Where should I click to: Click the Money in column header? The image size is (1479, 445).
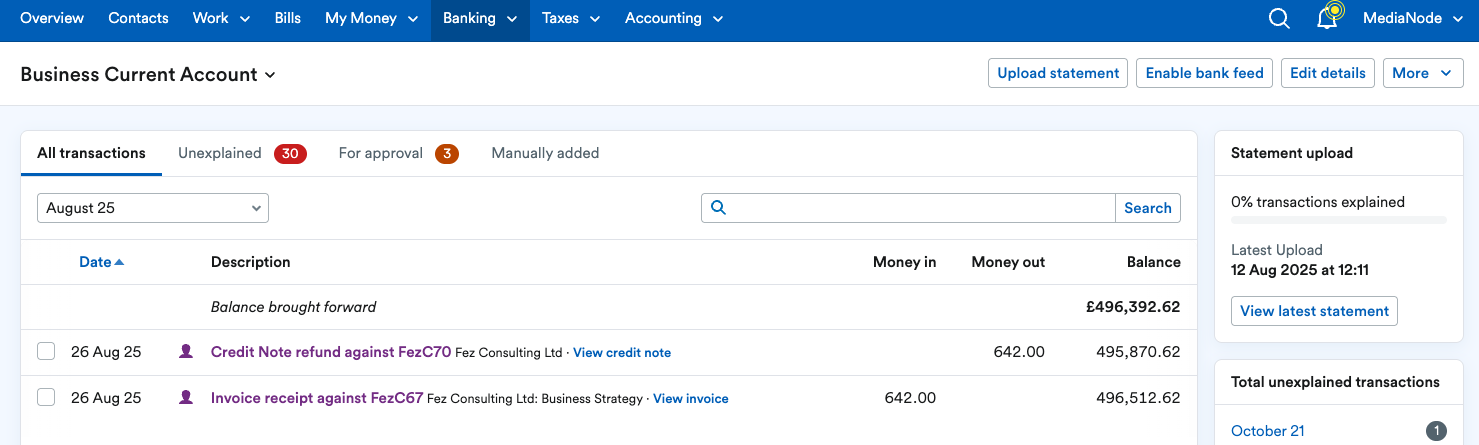click(x=904, y=262)
